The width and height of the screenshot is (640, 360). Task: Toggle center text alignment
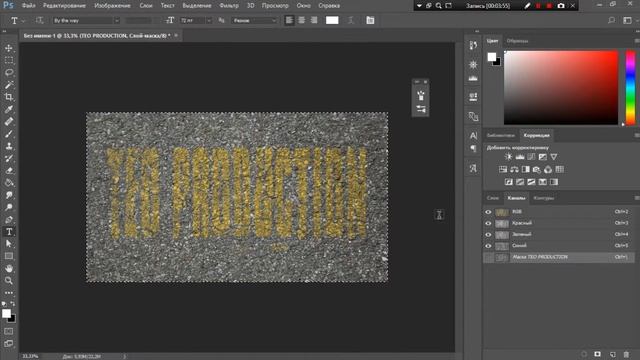(302, 20)
